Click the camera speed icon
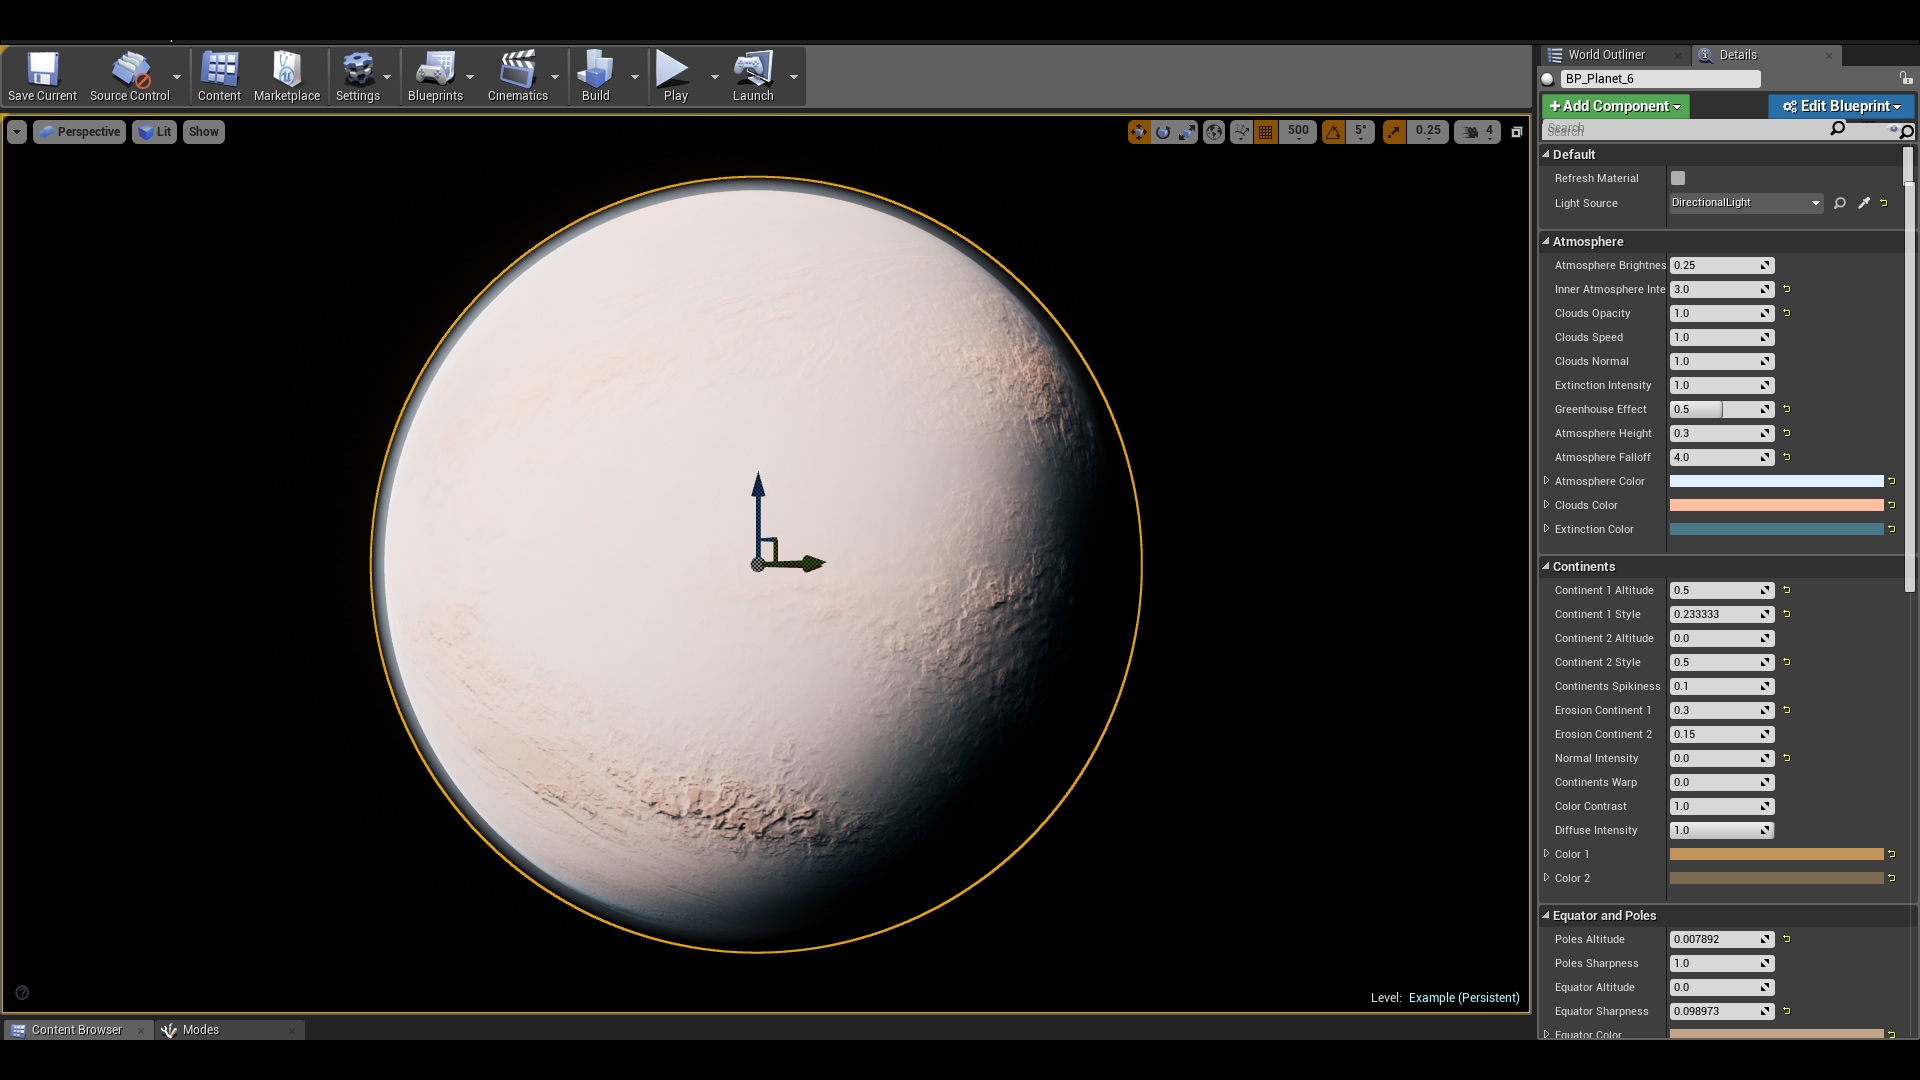 [x=1471, y=132]
